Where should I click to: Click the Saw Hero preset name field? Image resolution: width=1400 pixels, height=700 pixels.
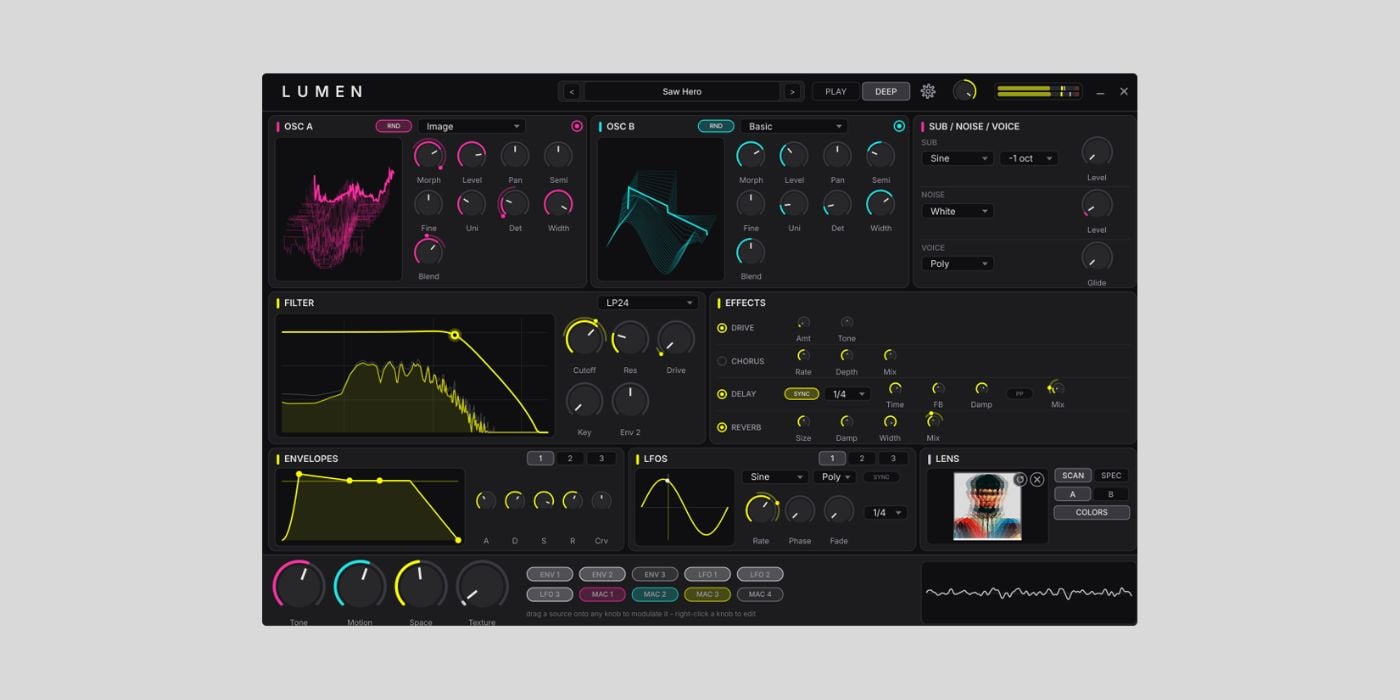(x=682, y=92)
